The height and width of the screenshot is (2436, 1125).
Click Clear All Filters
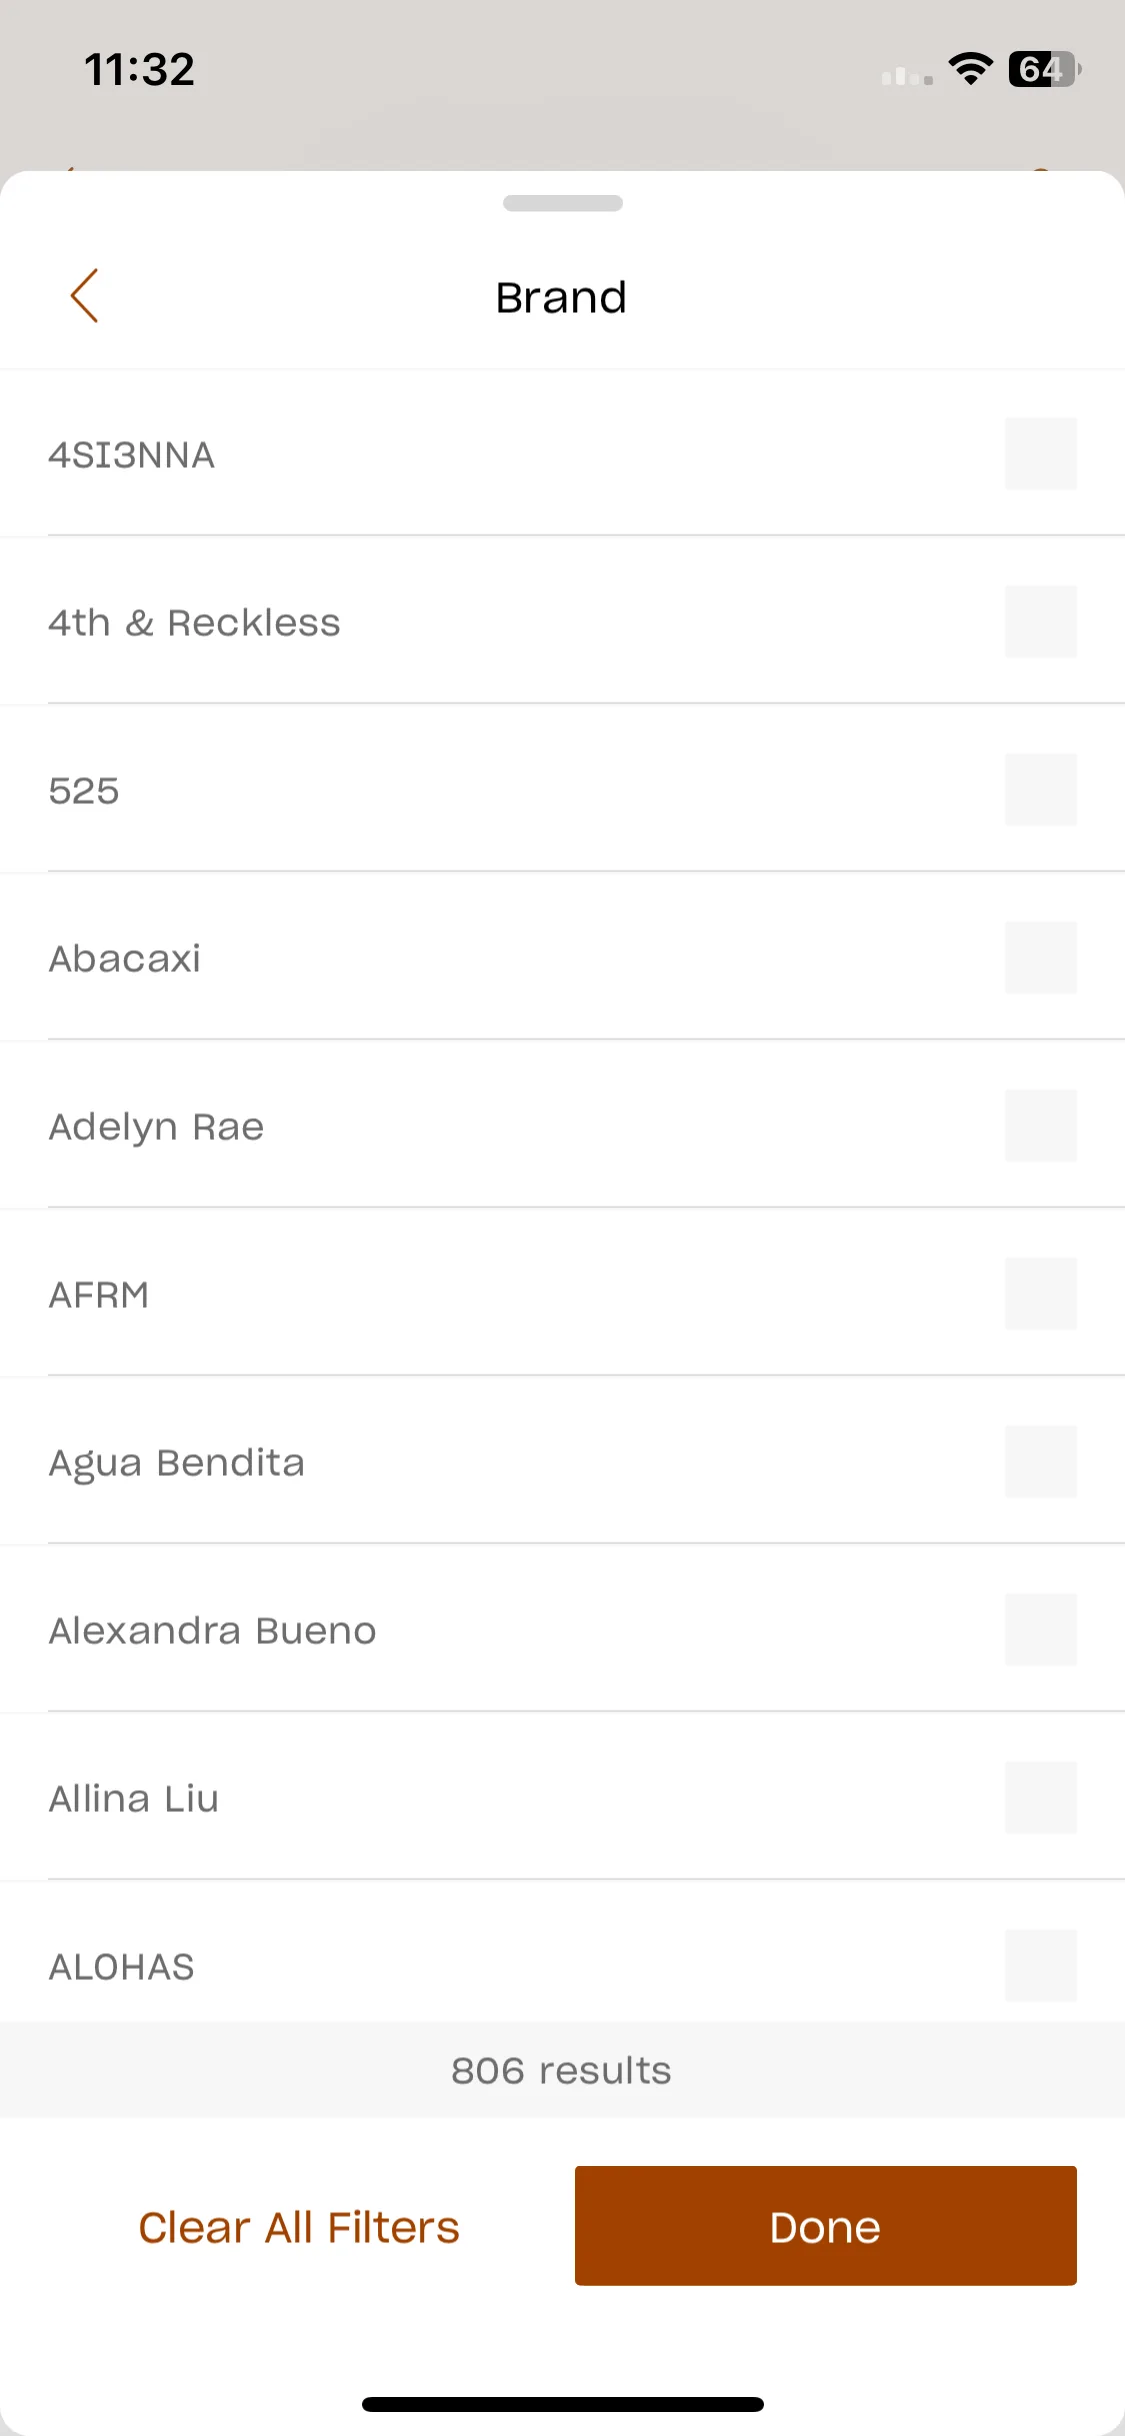299,2228
